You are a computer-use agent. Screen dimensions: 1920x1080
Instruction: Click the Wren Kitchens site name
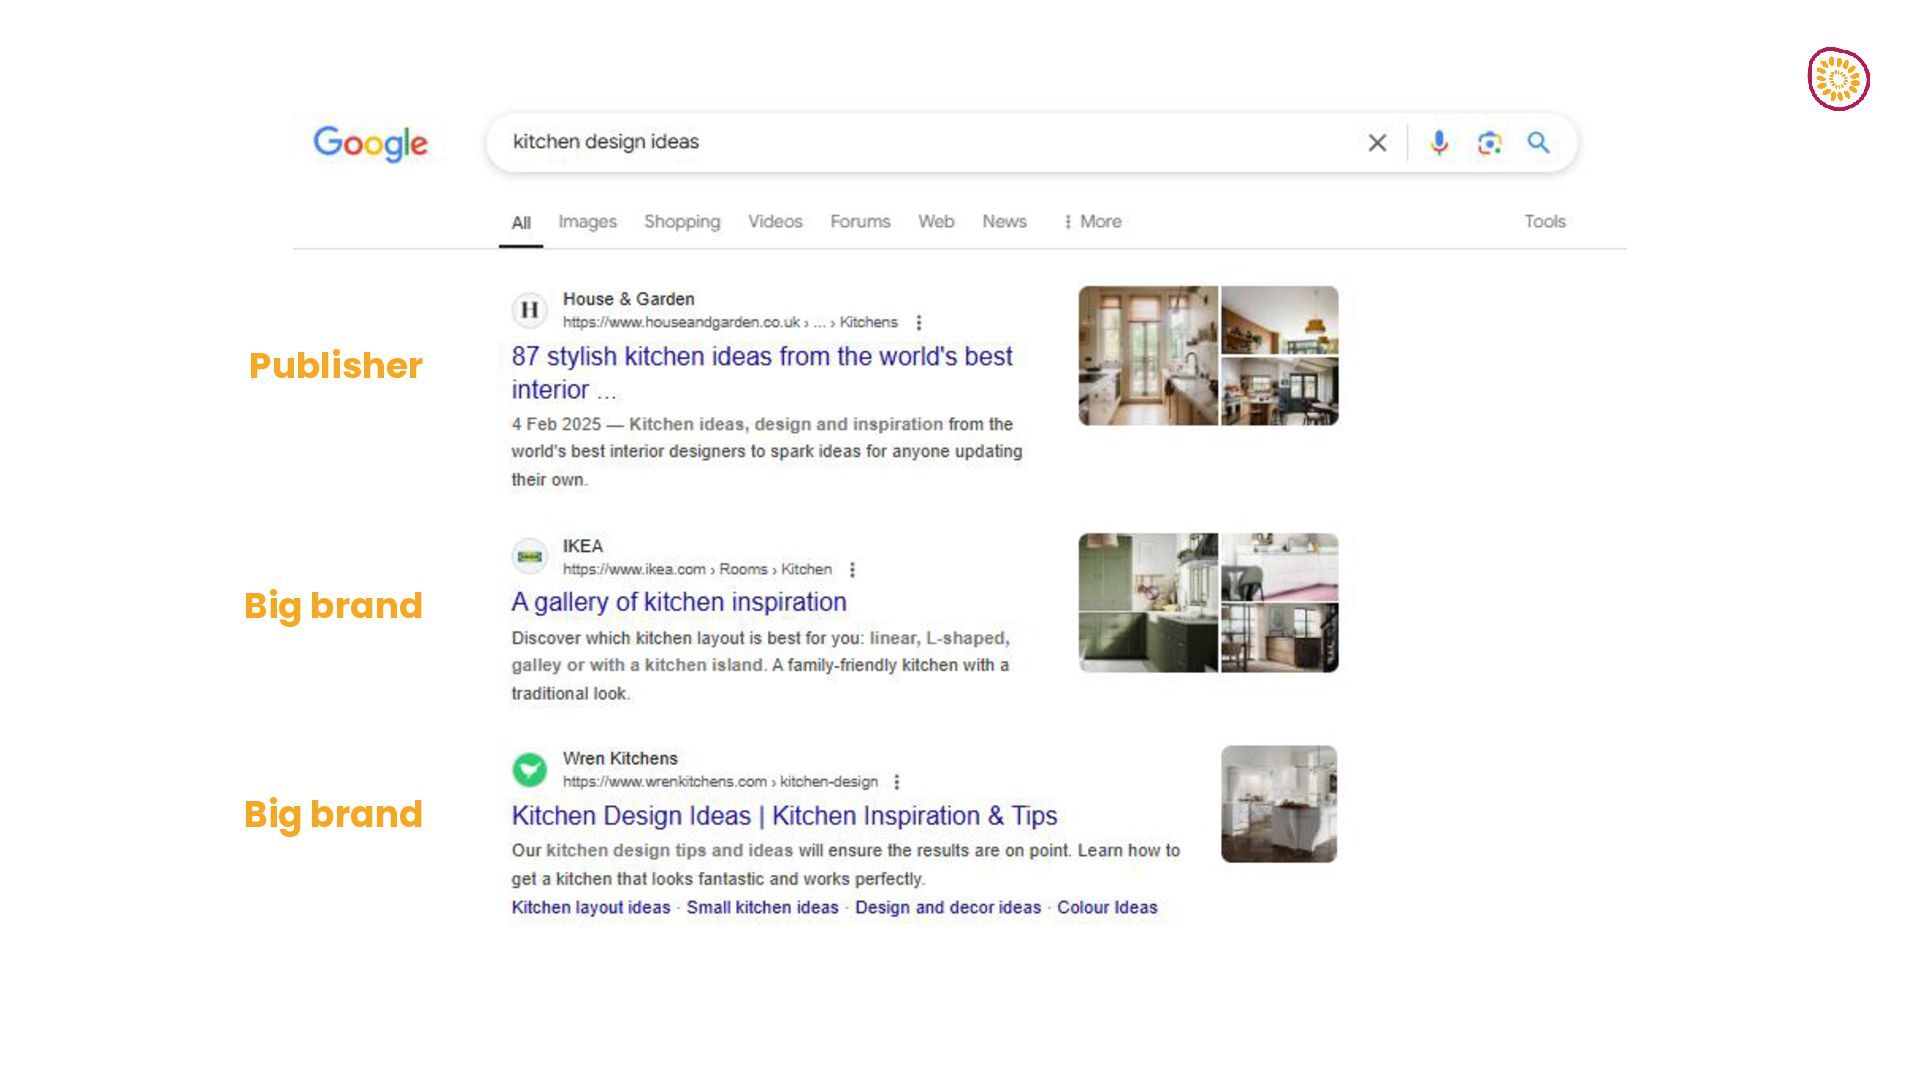[x=620, y=759]
